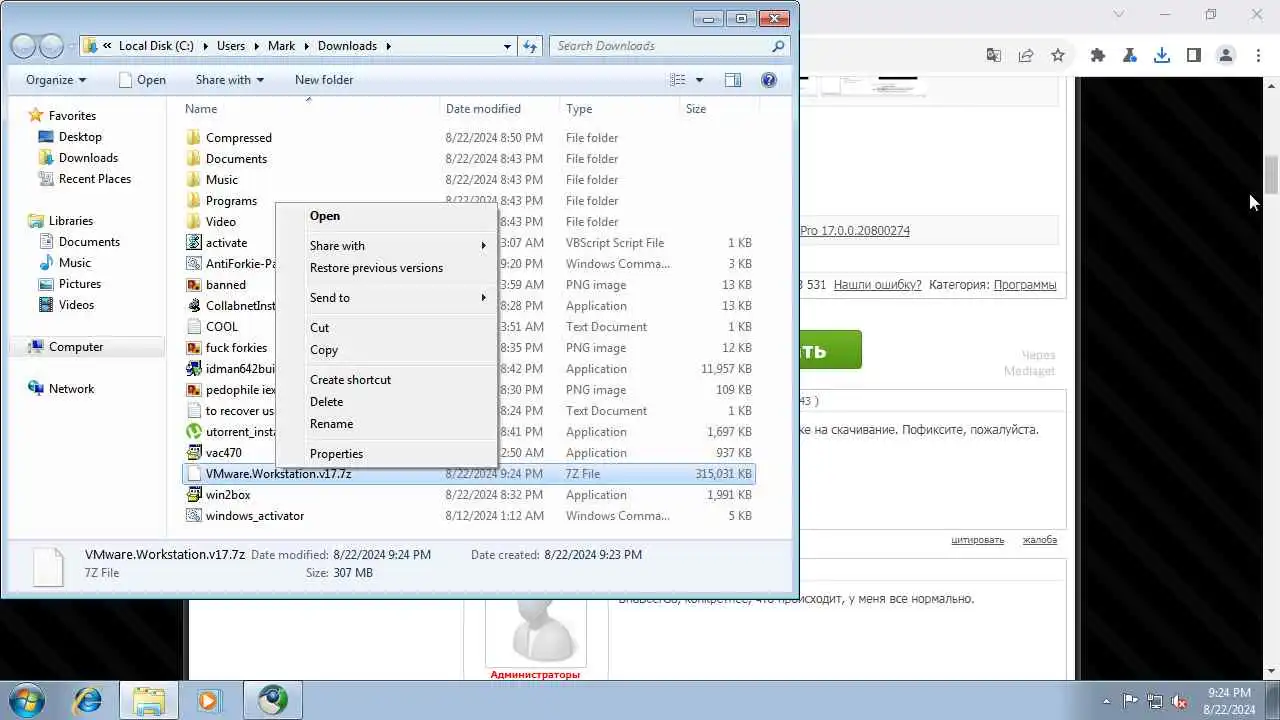Click Users in address breadcrumb
This screenshot has height=720, width=1280.
point(231,46)
